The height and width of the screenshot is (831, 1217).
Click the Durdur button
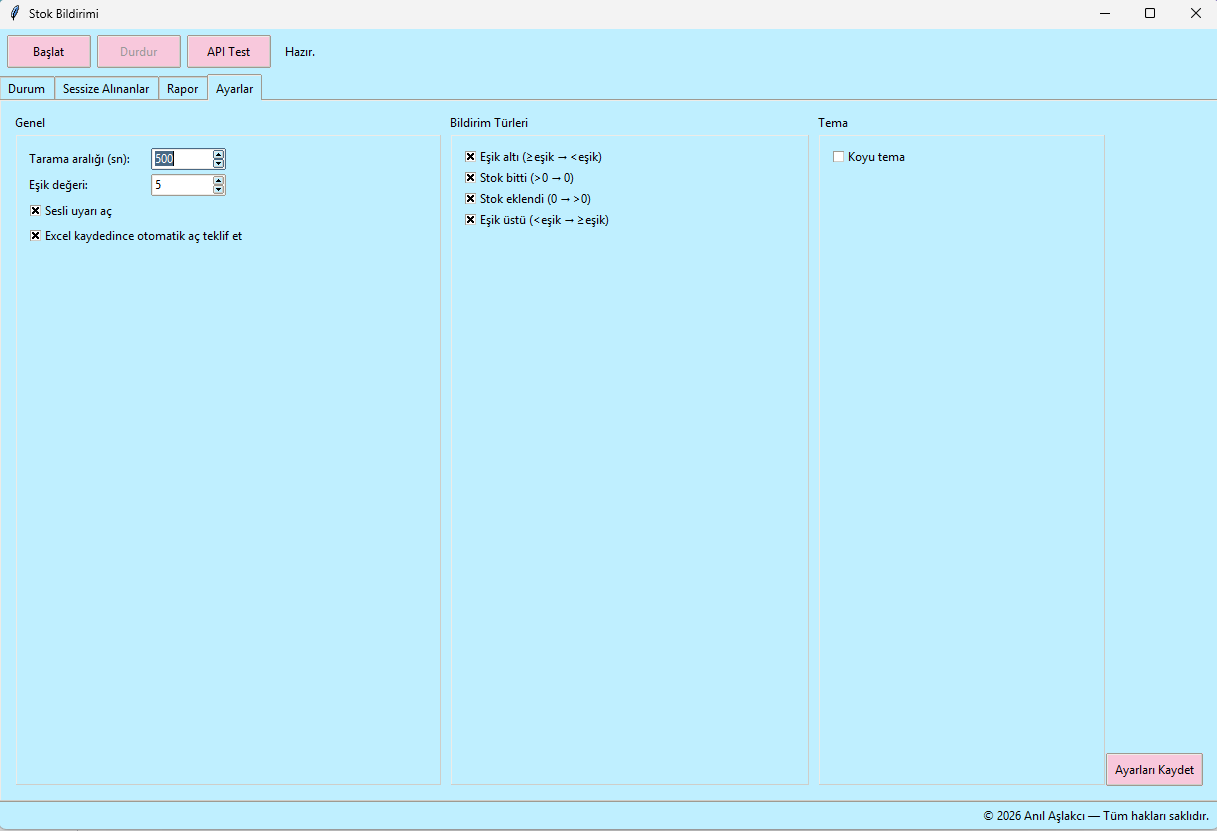[x=139, y=51]
